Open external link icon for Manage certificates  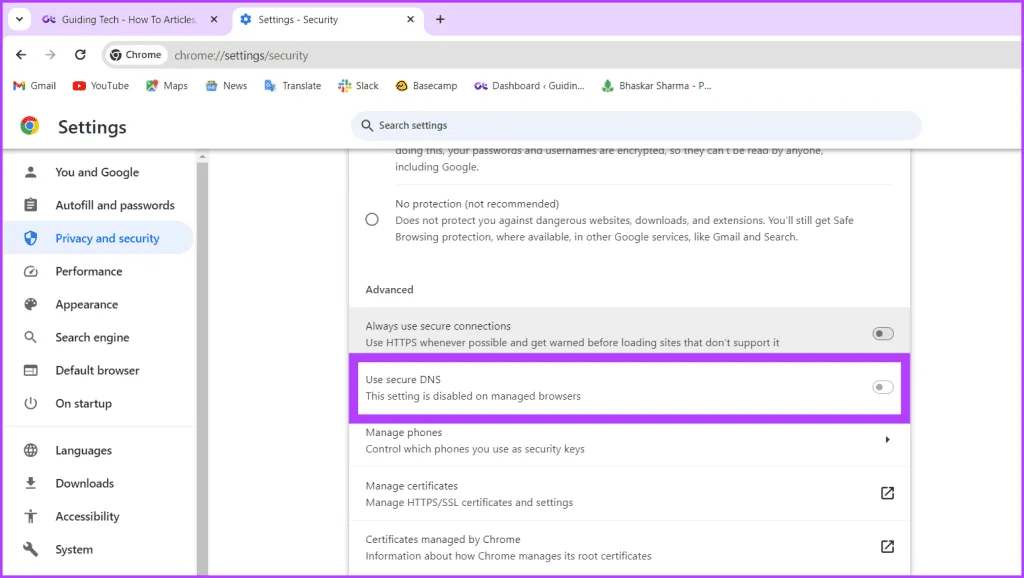pyautogui.click(x=886, y=493)
